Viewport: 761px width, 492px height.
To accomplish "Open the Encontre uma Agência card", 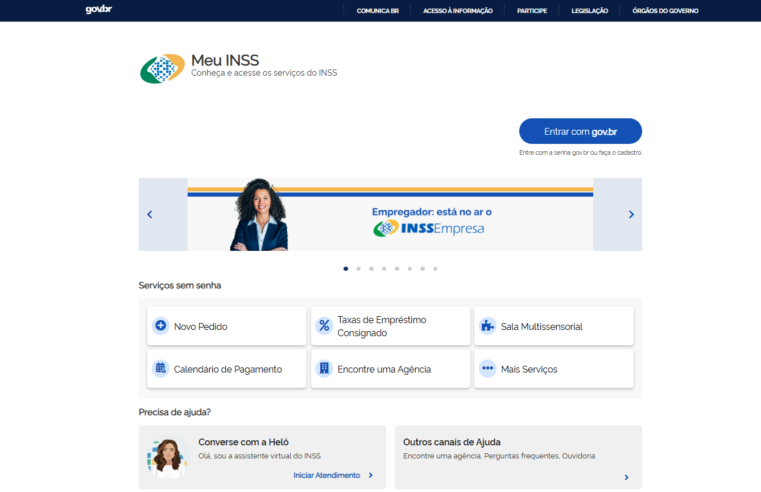I will click(x=390, y=369).
